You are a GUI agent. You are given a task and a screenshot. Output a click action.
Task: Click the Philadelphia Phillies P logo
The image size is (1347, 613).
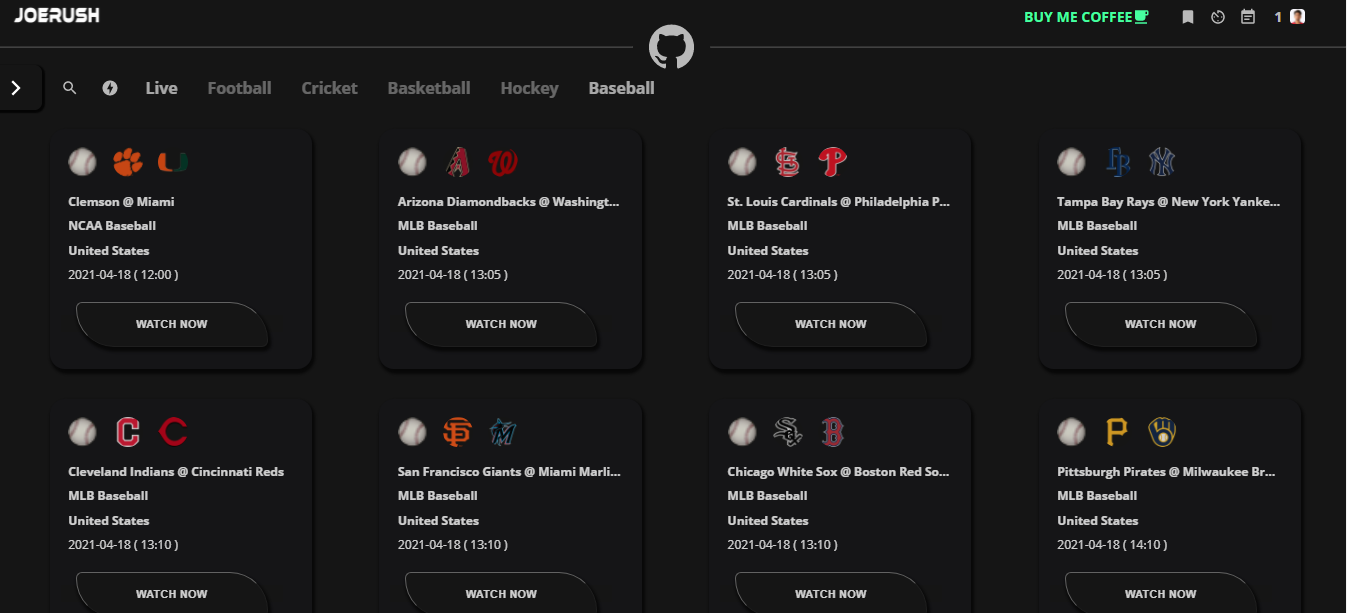pos(832,162)
